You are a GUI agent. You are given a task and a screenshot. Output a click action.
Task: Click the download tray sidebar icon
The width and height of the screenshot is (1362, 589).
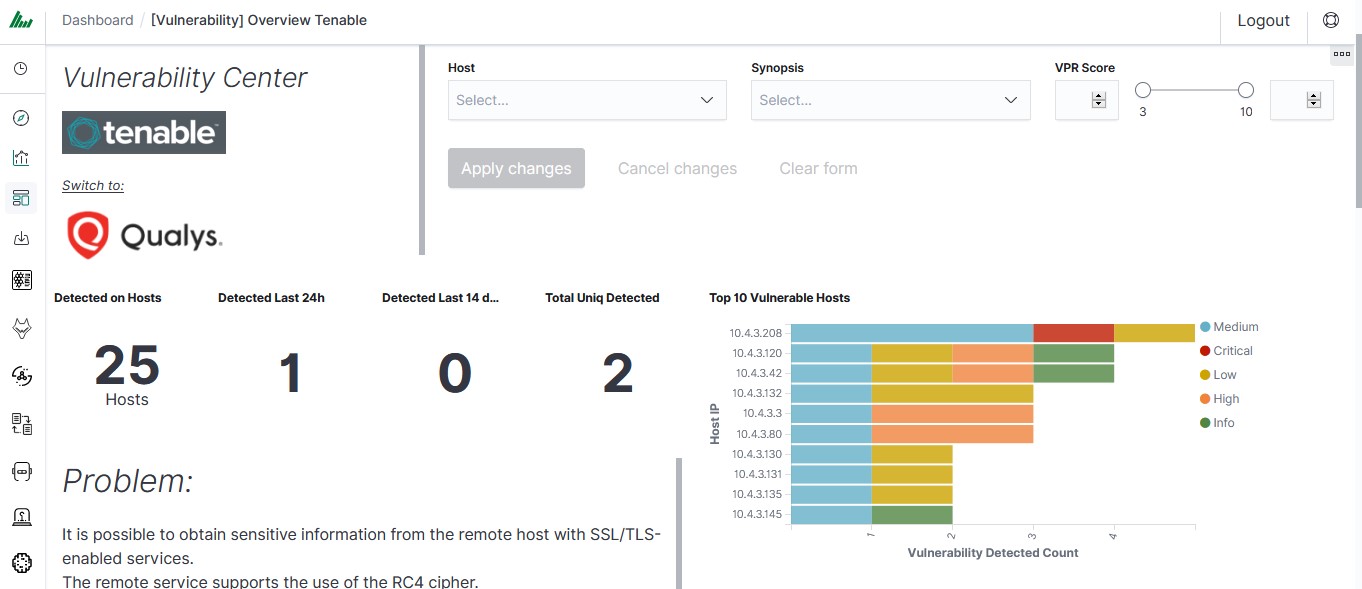coord(21,238)
